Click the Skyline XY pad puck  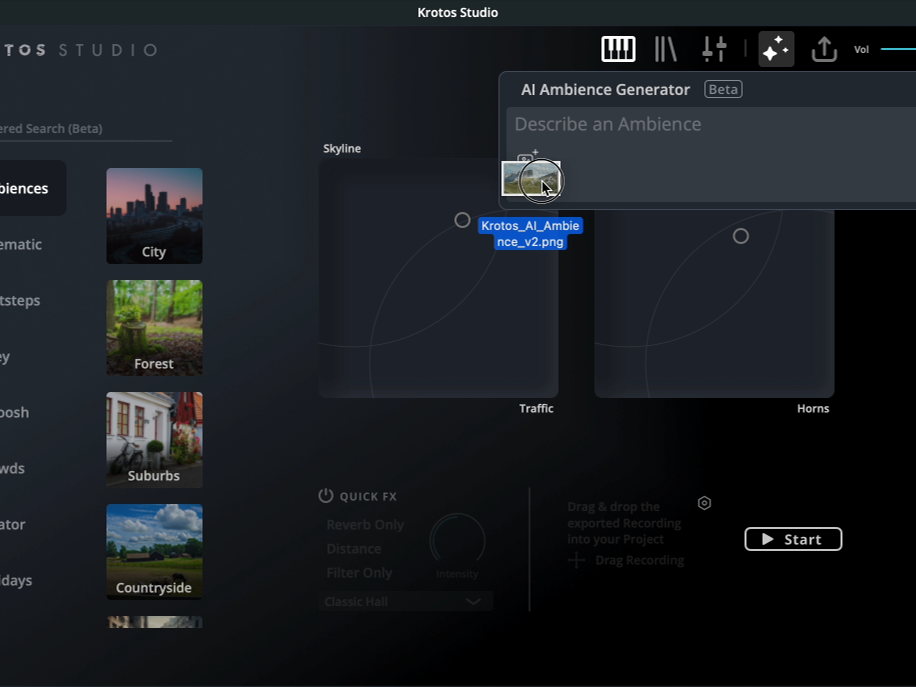click(x=462, y=220)
